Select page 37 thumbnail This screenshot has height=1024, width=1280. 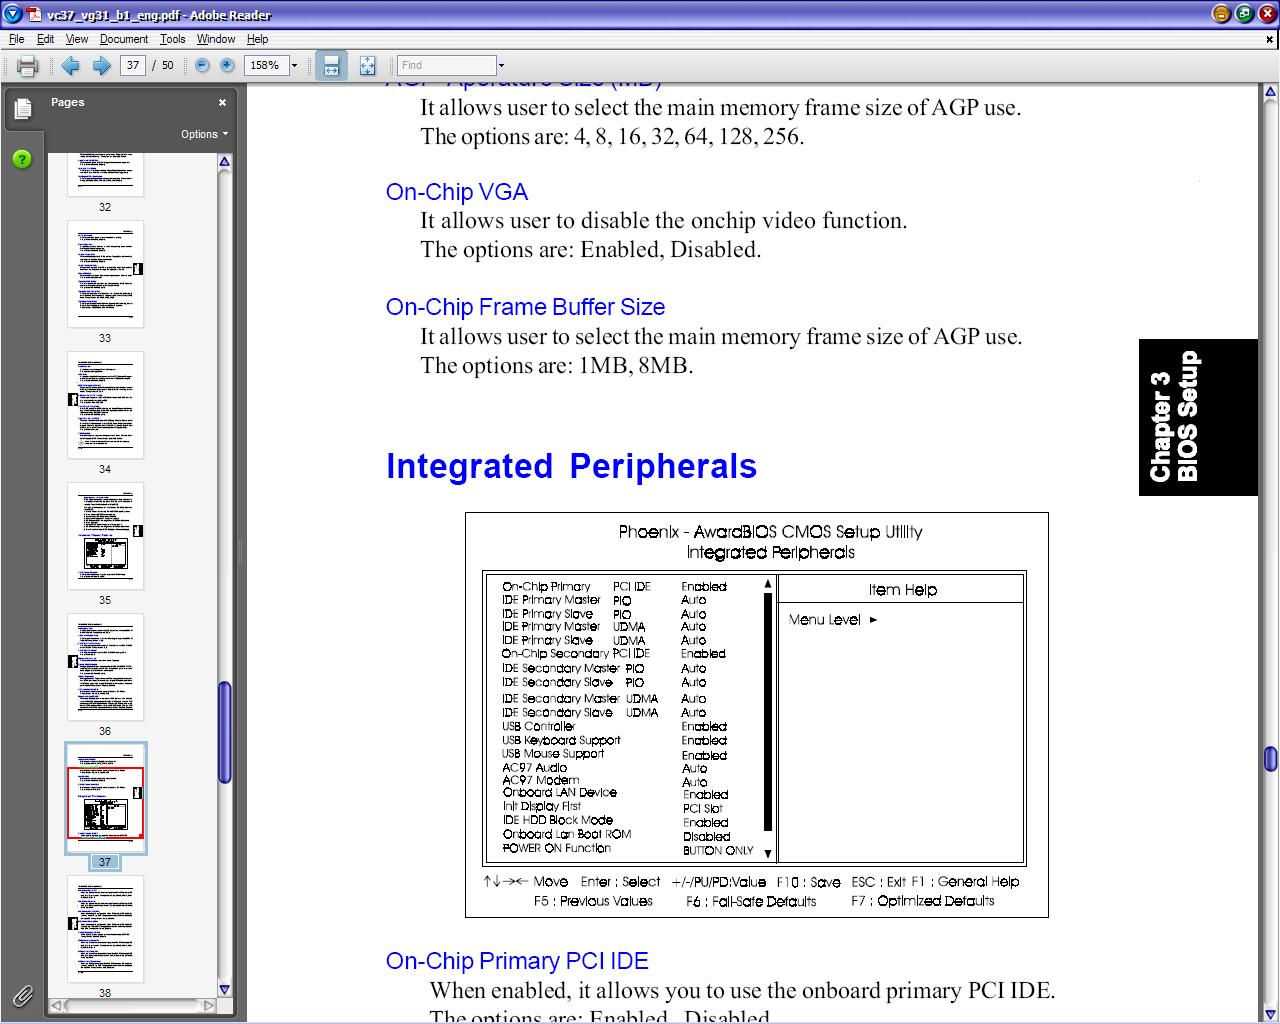(105, 798)
